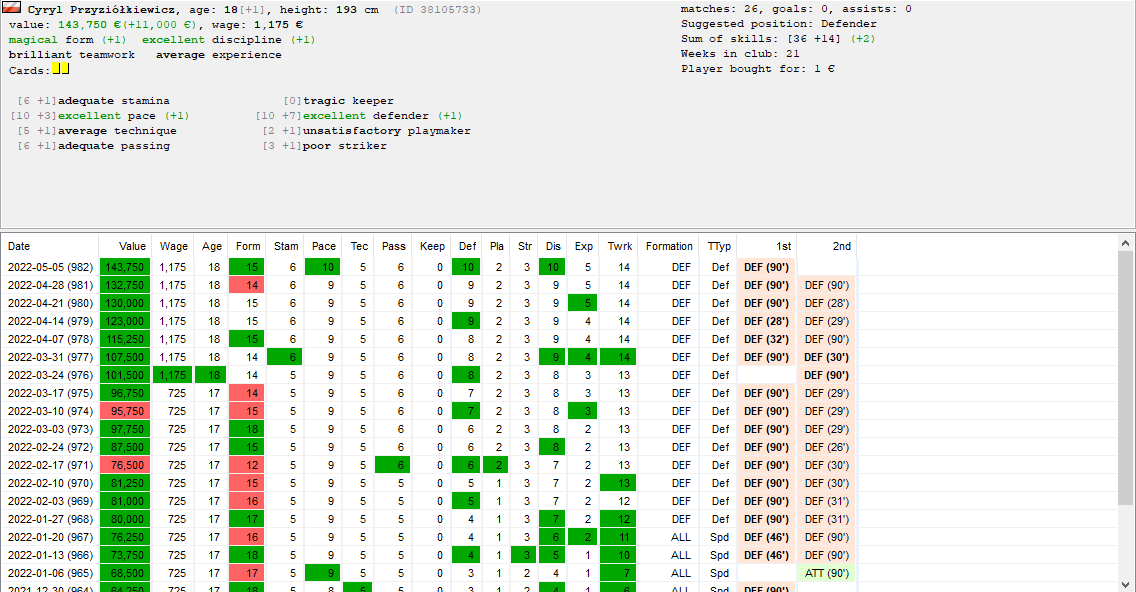The image size is (1136, 592).
Task: Click the 'adequate stamina' skill line
Action: (93, 101)
